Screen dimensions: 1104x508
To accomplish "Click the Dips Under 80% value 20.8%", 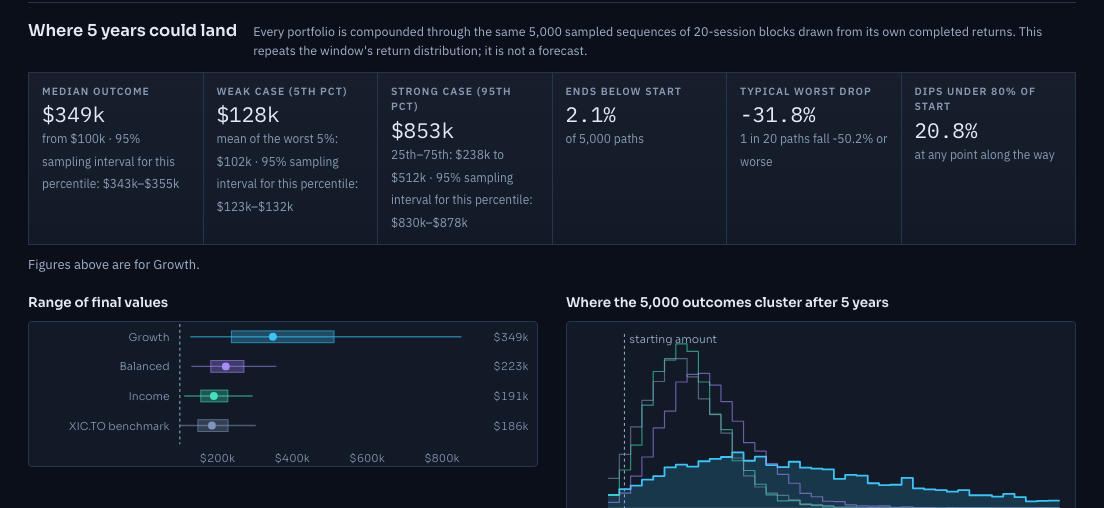I will tap(946, 131).
